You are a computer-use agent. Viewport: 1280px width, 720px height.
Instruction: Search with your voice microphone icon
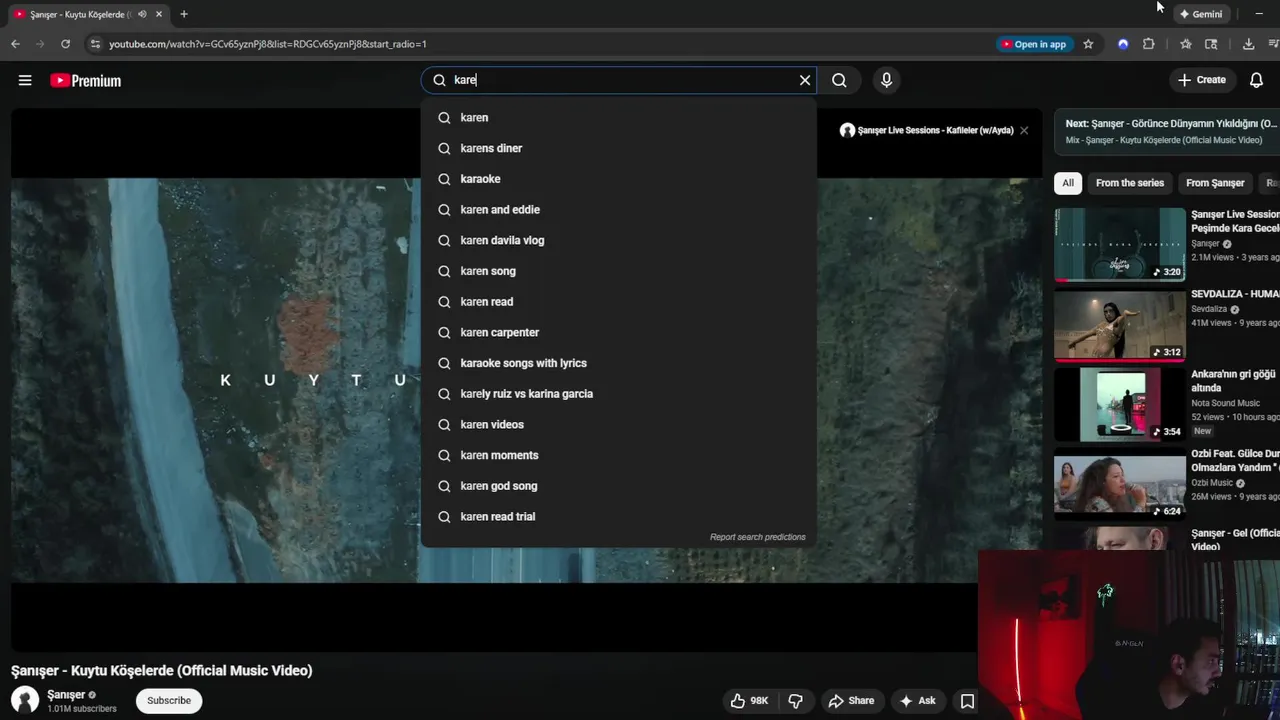(886, 80)
